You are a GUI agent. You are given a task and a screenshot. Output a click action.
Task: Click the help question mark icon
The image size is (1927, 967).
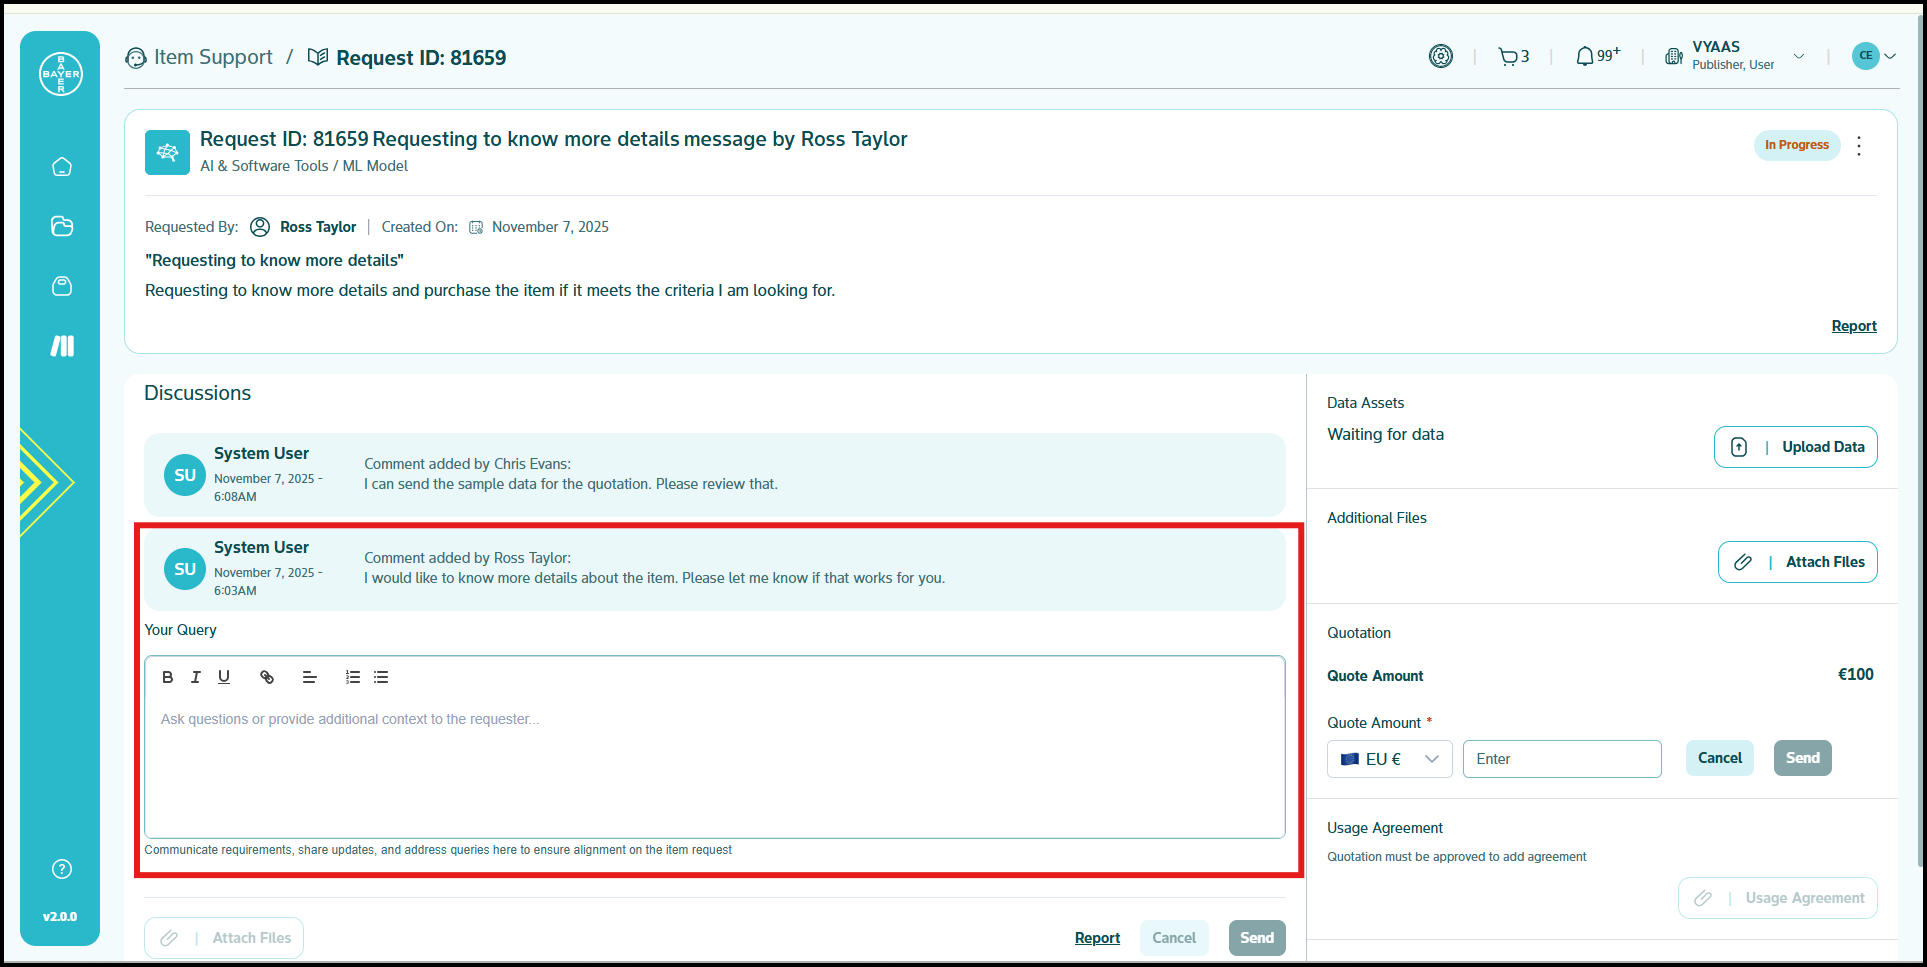pyautogui.click(x=62, y=869)
